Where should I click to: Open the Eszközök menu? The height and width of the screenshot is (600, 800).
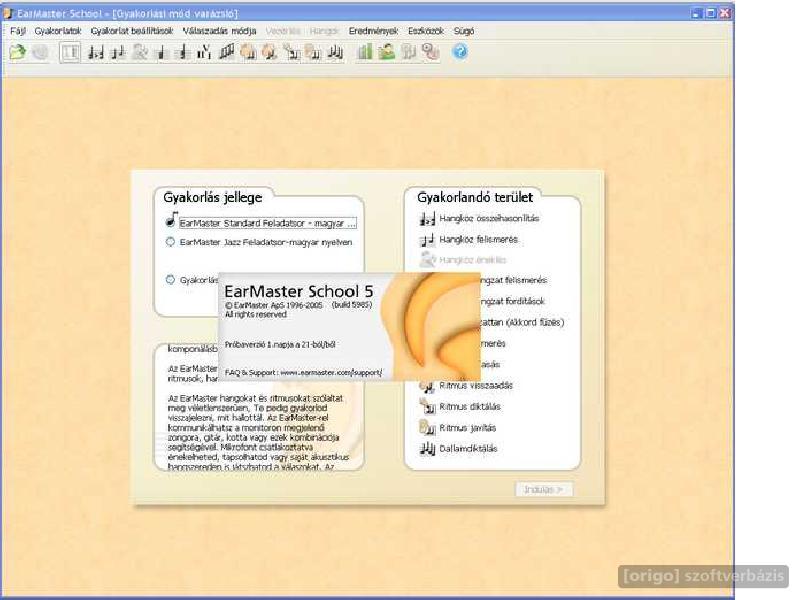coord(426,31)
